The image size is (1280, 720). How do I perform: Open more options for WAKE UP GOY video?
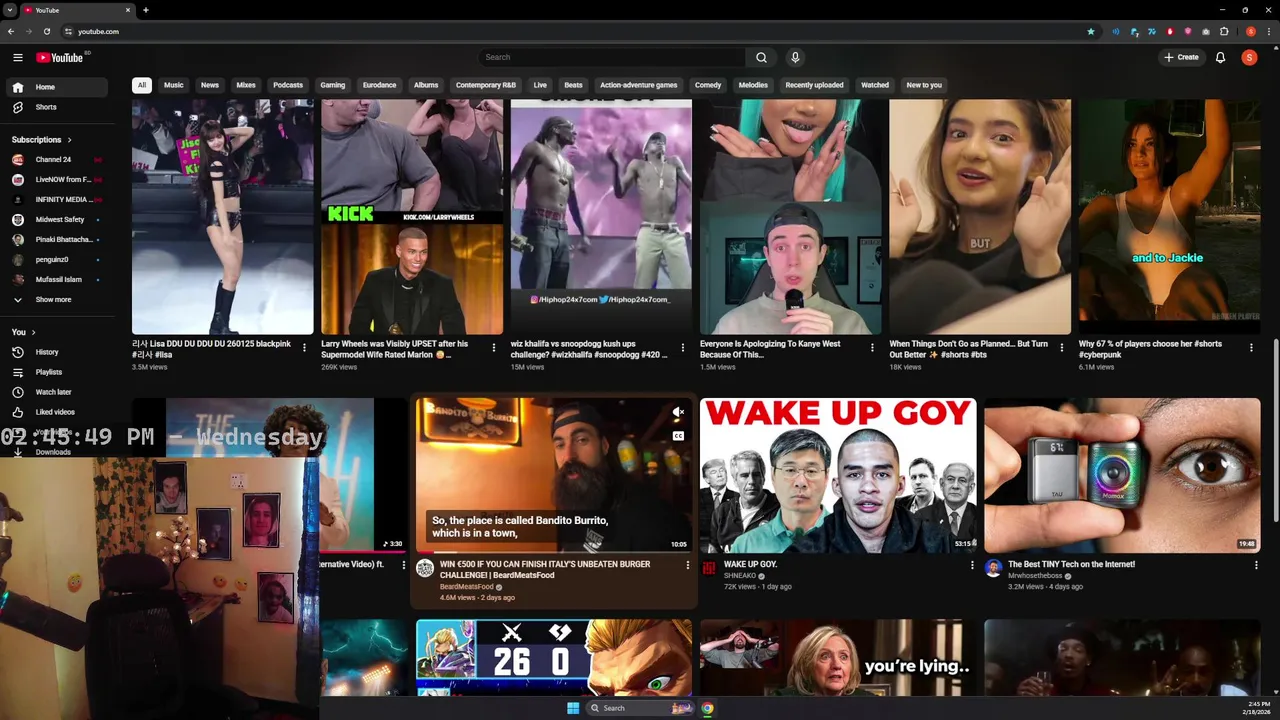coord(972,565)
